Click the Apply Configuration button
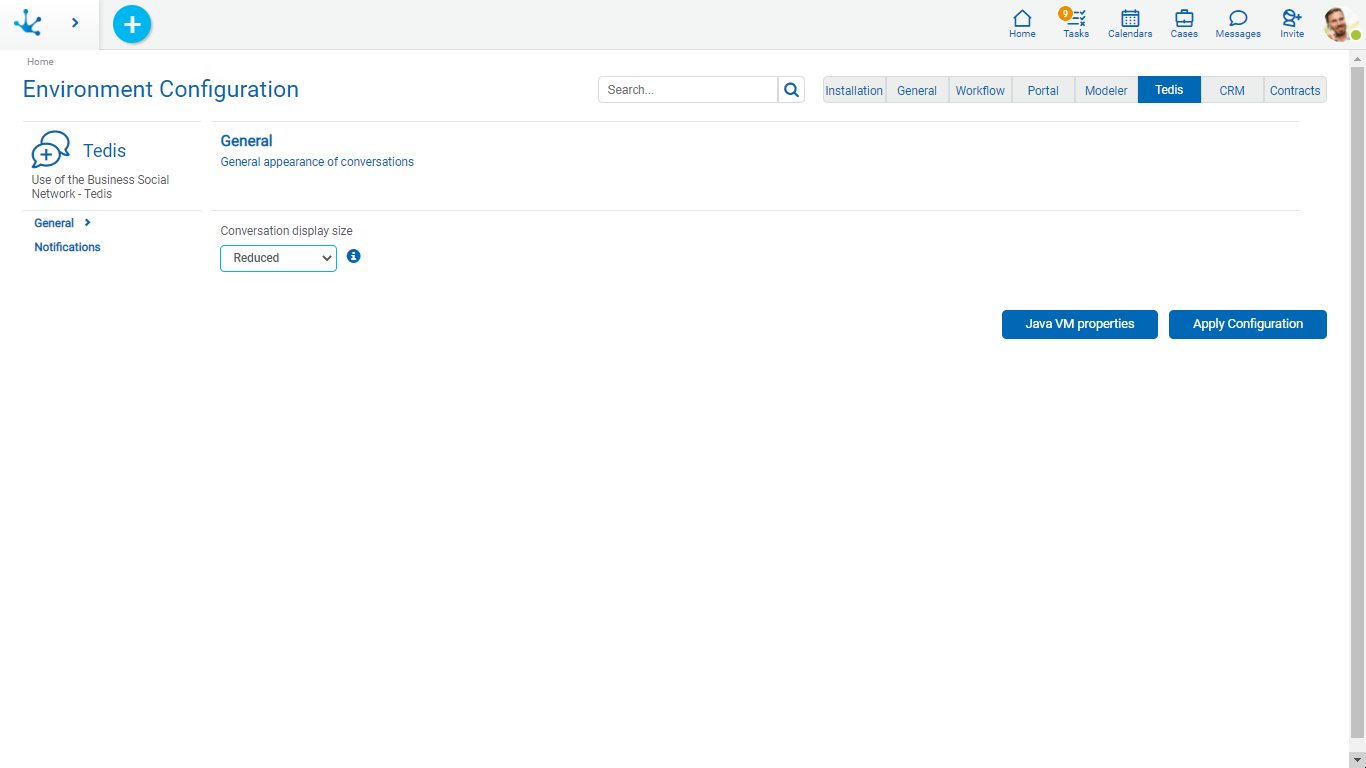This screenshot has height=768, width=1366. pos(1247,324)
